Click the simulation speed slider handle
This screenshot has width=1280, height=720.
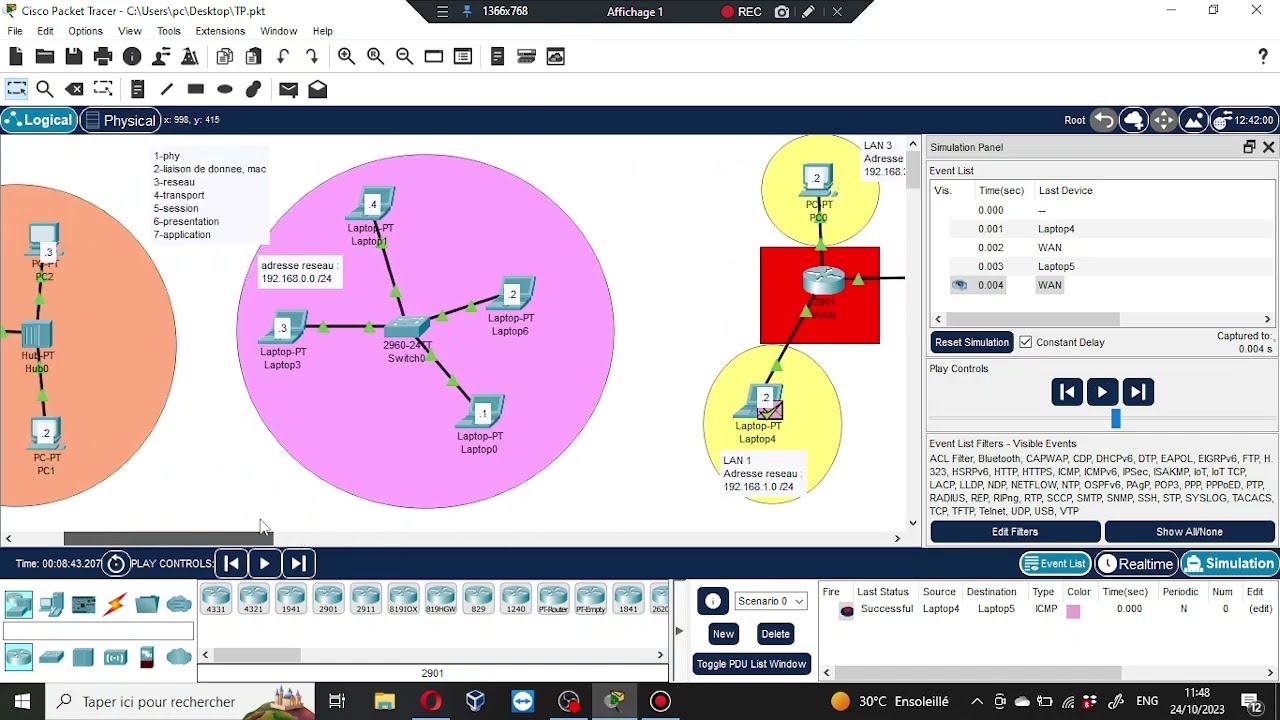[x=1116, y=419]
